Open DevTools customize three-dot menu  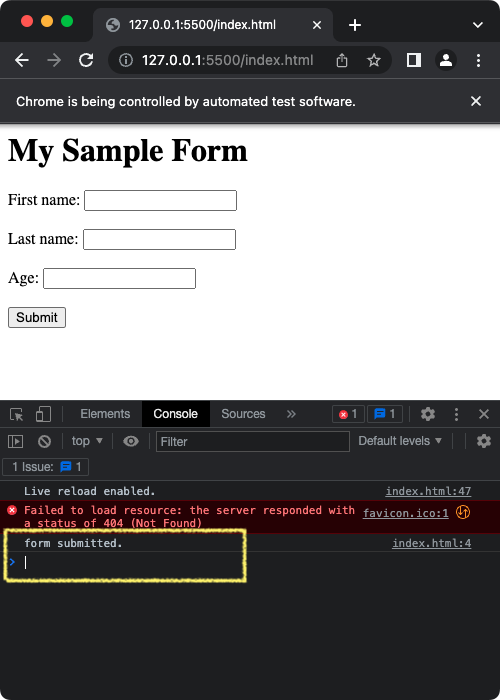456,414
